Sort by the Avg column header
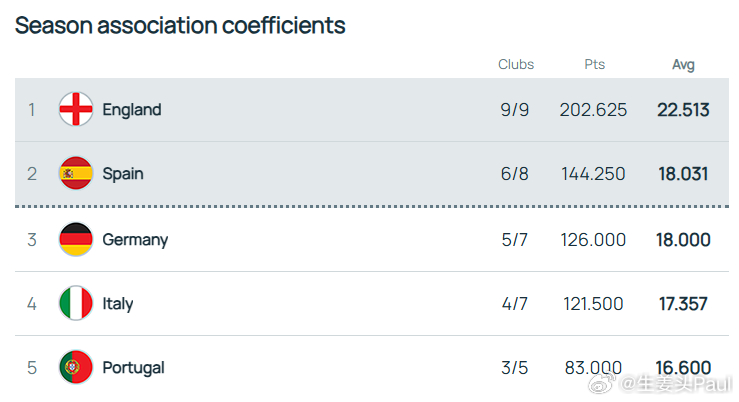 683,64
